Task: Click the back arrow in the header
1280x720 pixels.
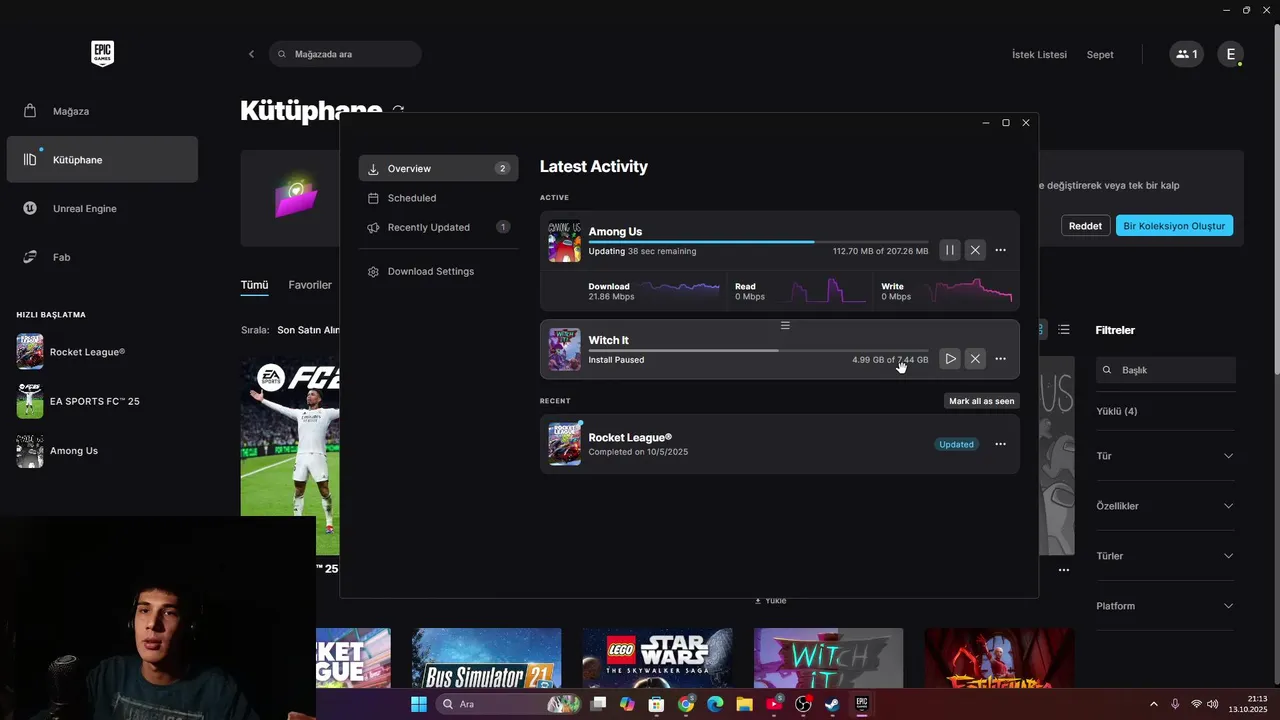Action: [x=251, y=54]
